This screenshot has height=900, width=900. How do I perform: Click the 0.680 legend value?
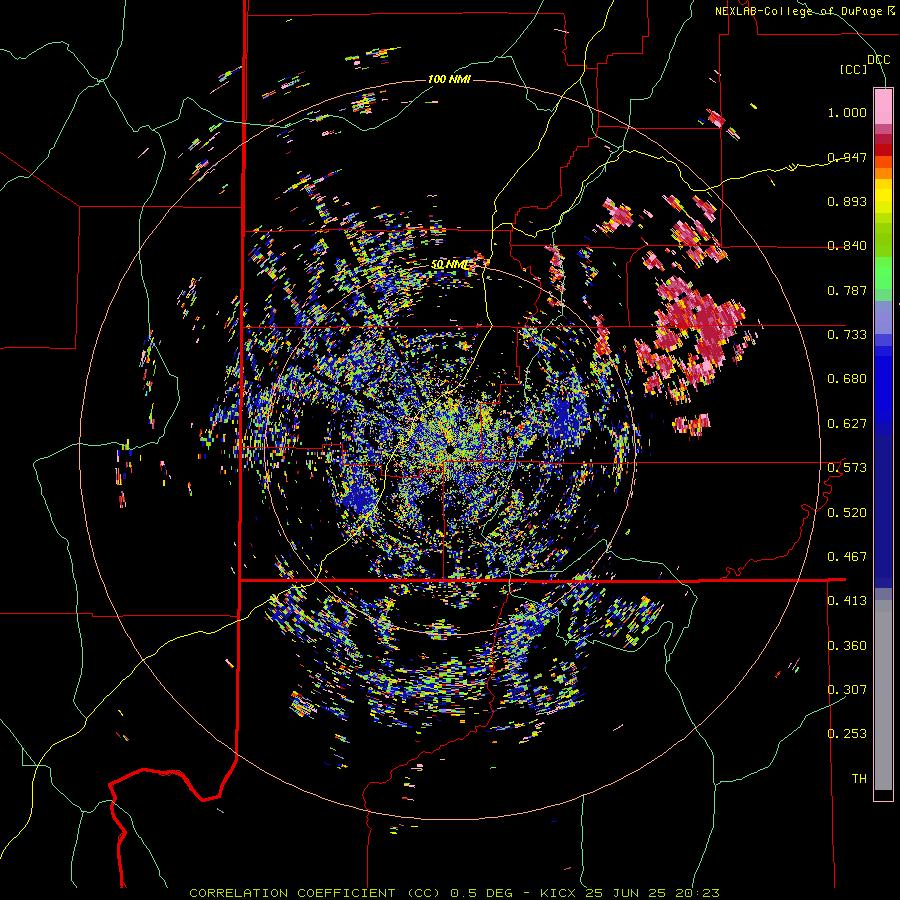pyautogui.click(x=847, y=379)
